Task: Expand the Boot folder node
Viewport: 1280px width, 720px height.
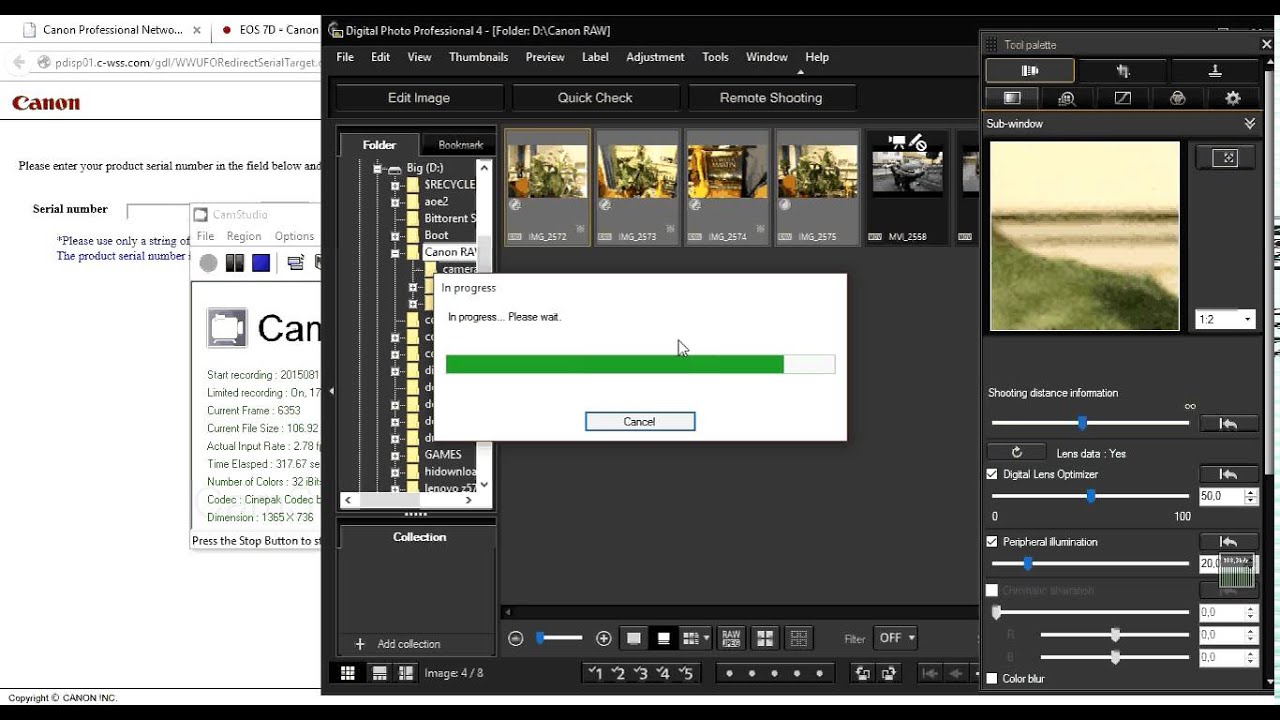Action: point(395,235)
